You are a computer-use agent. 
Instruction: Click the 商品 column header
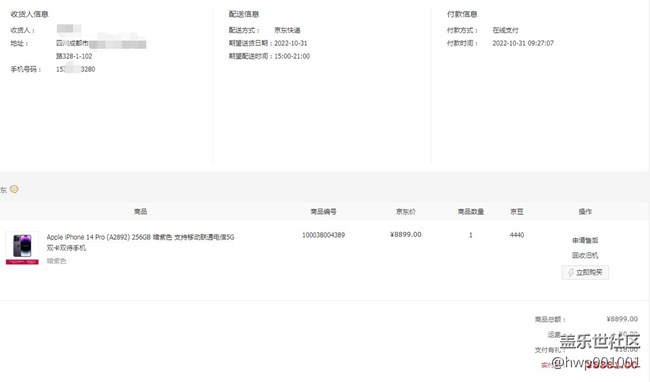[140, 212]
